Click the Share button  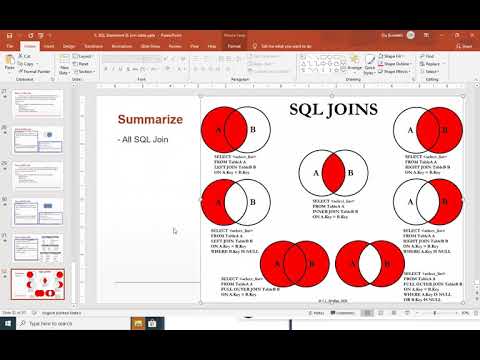464,46
